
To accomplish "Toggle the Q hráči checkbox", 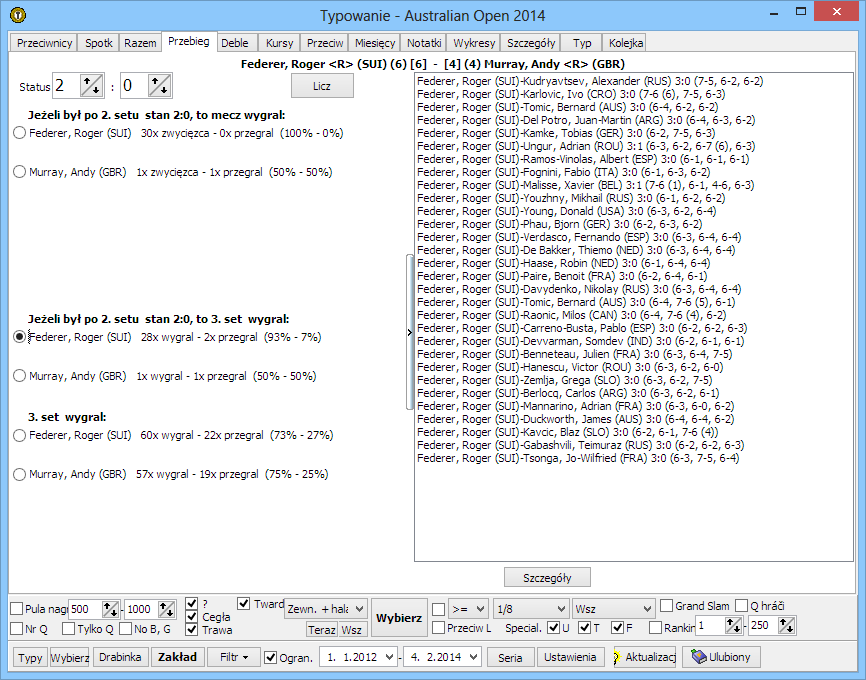I will tap(742, 606).
